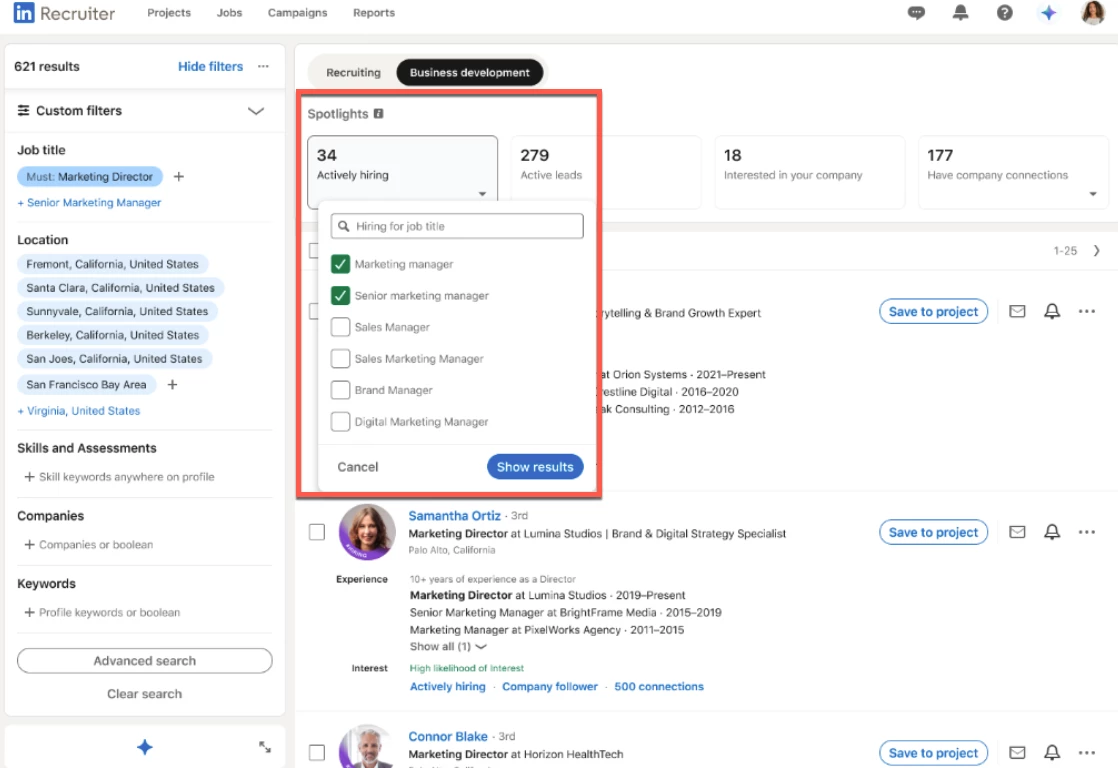Set reminder bell for first candidate

1052,312
